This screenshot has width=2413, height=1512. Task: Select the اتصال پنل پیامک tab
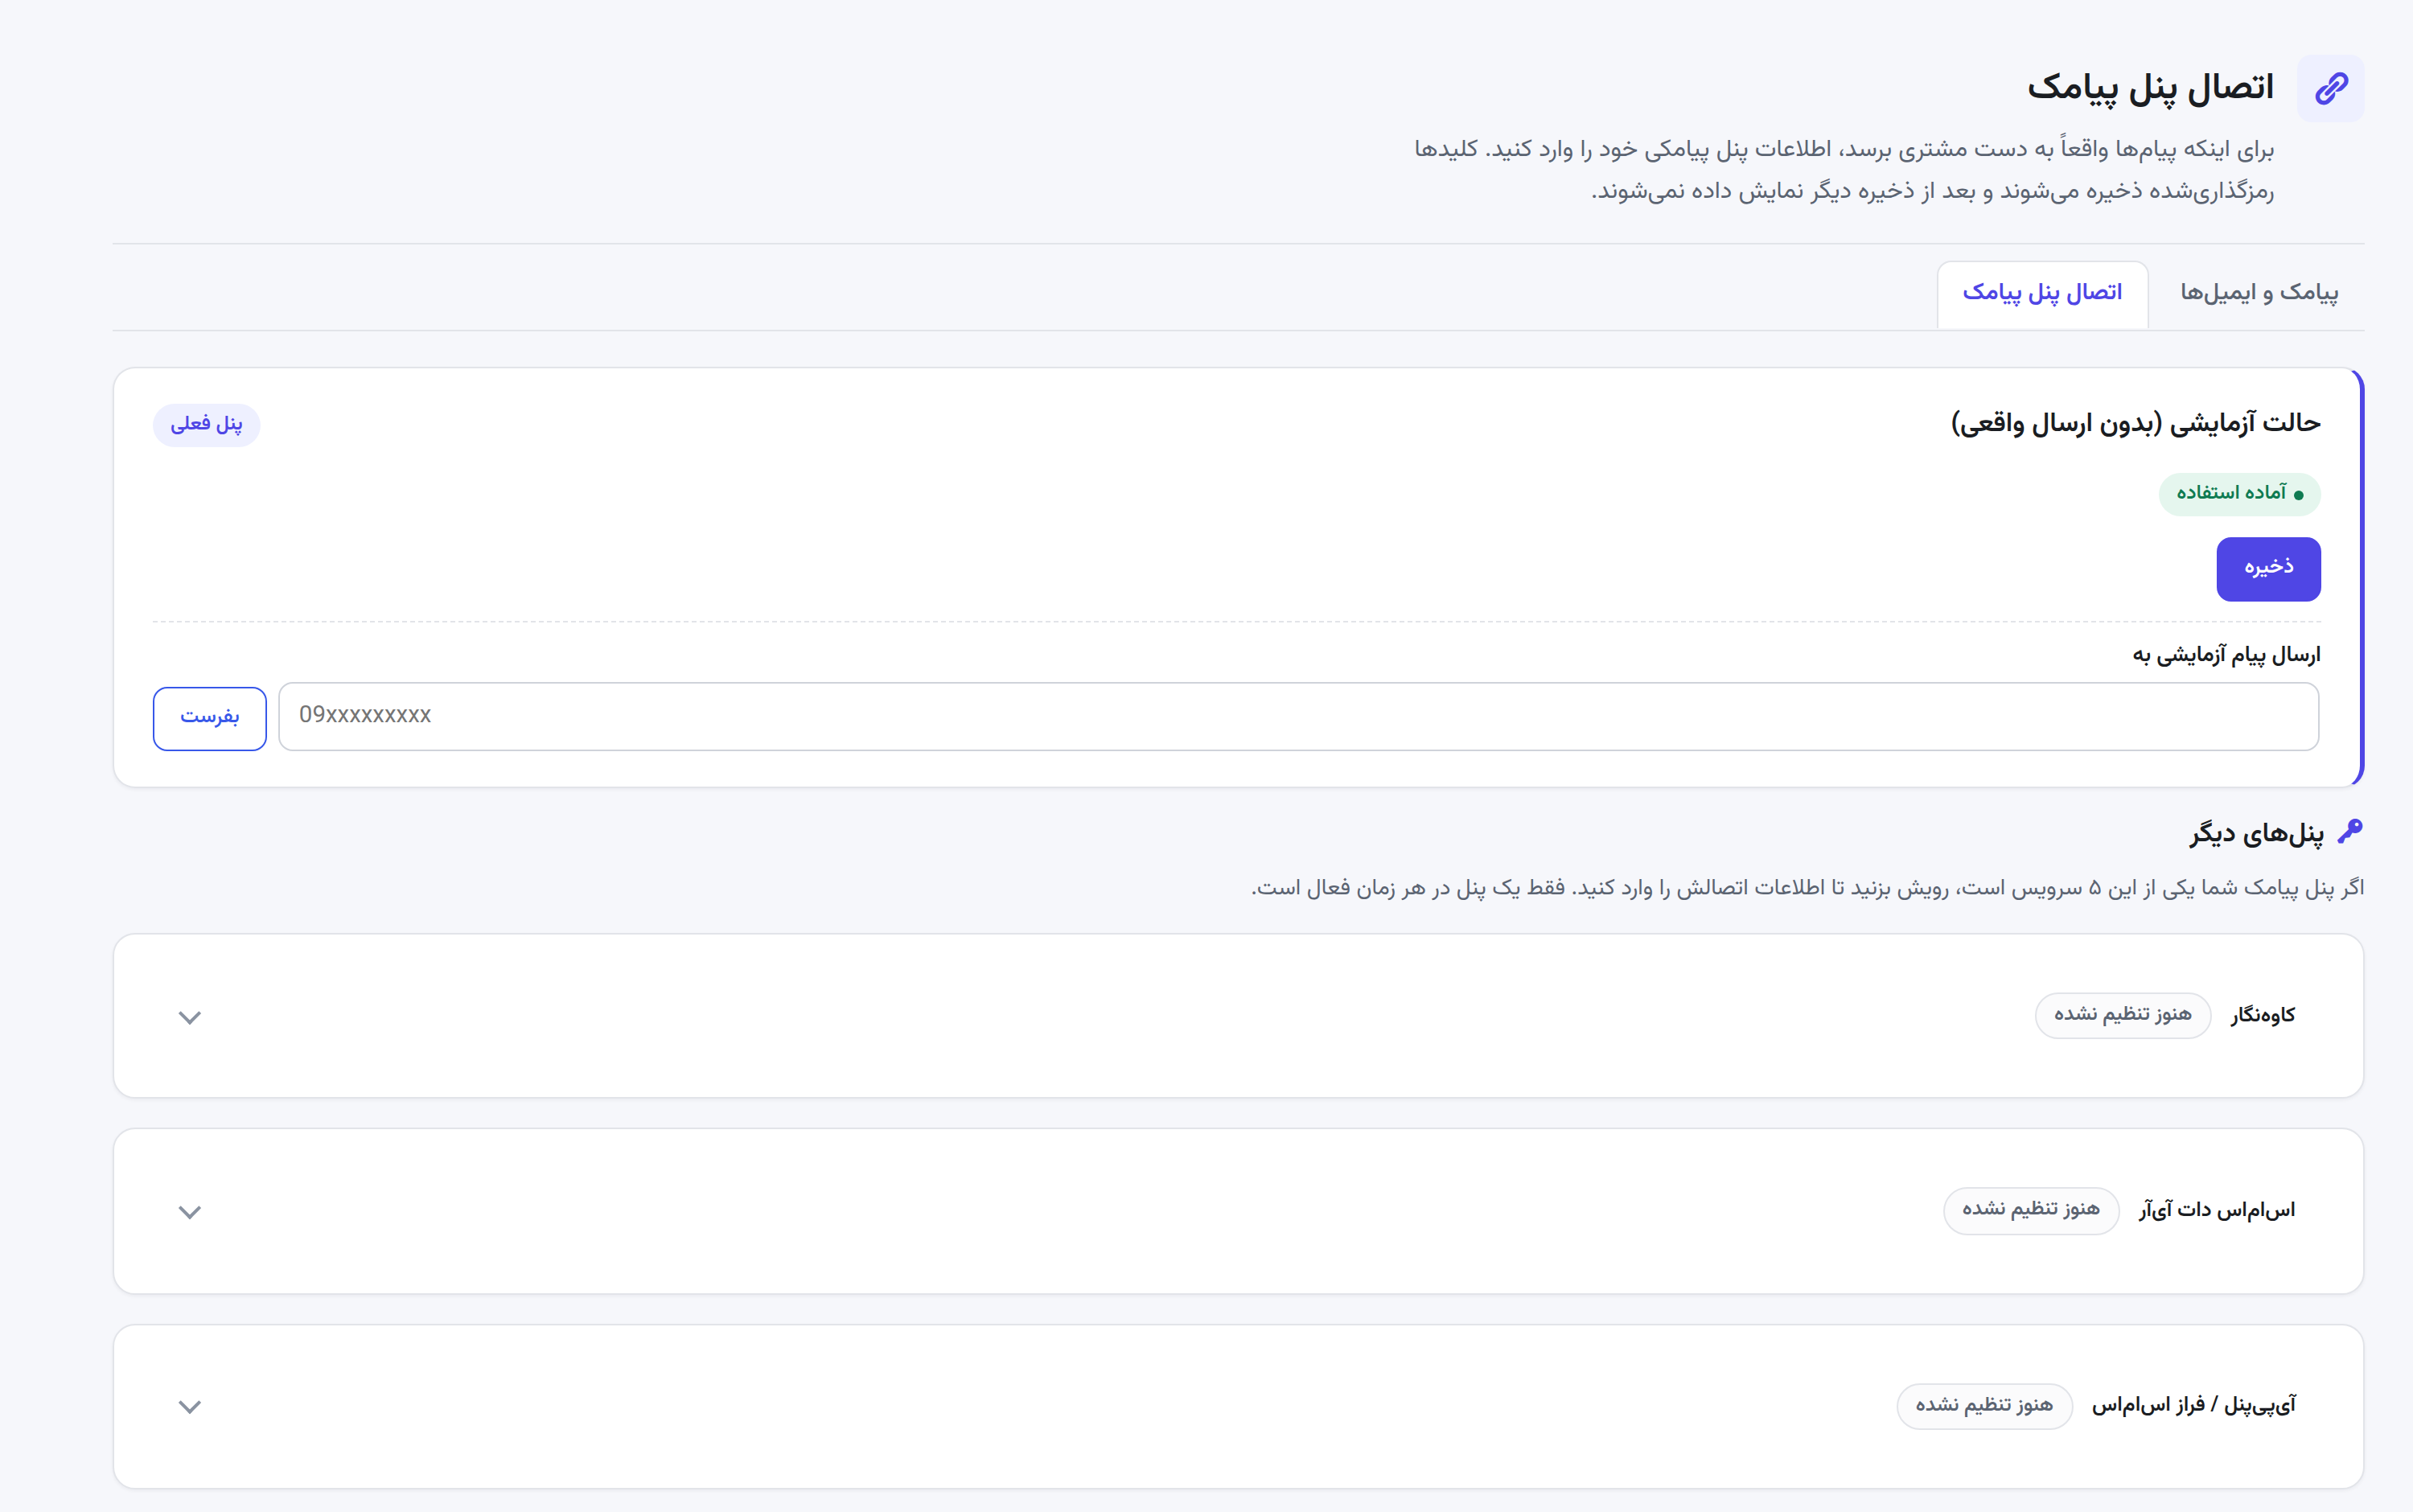(2042, 293)
